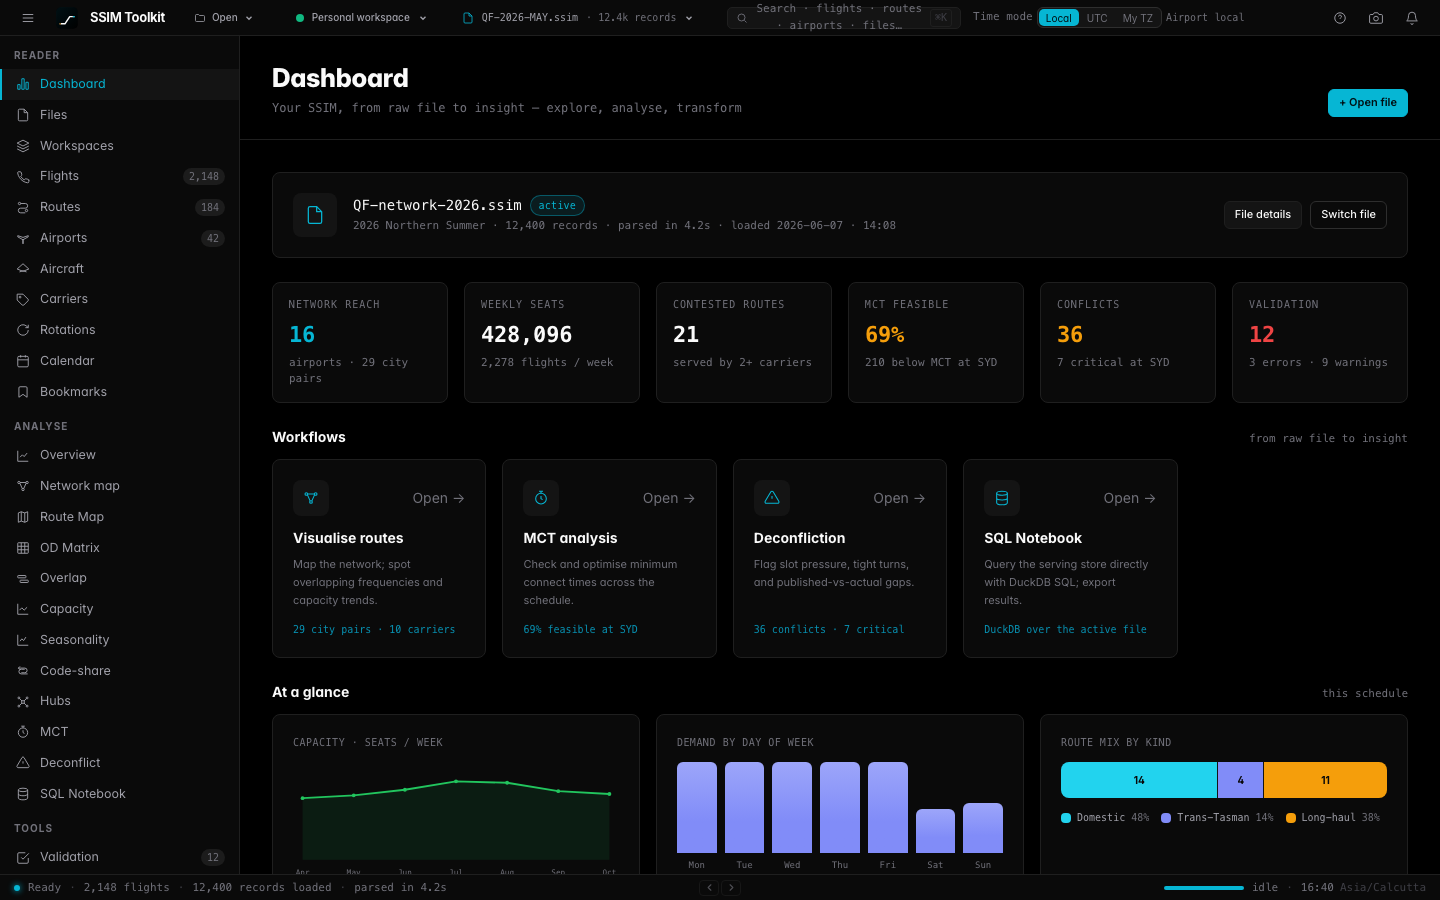Image resolution: width=1440 pixels, height=900 pixels.
Task: Click the Hubs sidebar icon
Action: (23, 701)
